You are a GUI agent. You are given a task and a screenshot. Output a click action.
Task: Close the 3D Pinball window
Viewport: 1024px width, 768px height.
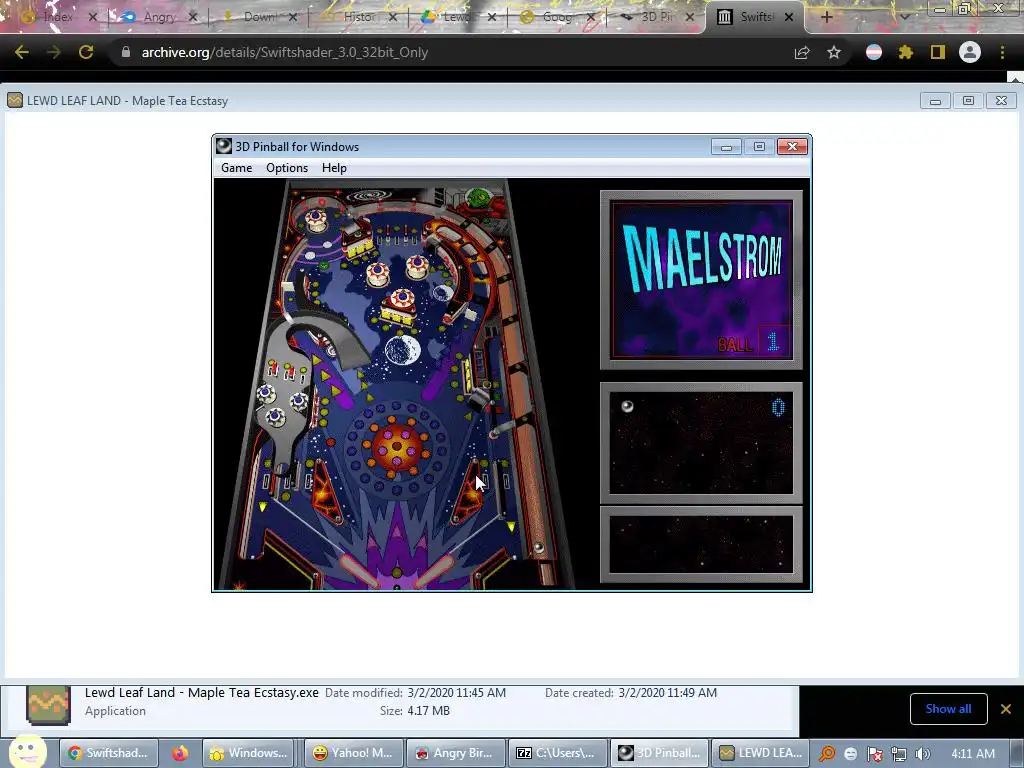tap(793, 147)
